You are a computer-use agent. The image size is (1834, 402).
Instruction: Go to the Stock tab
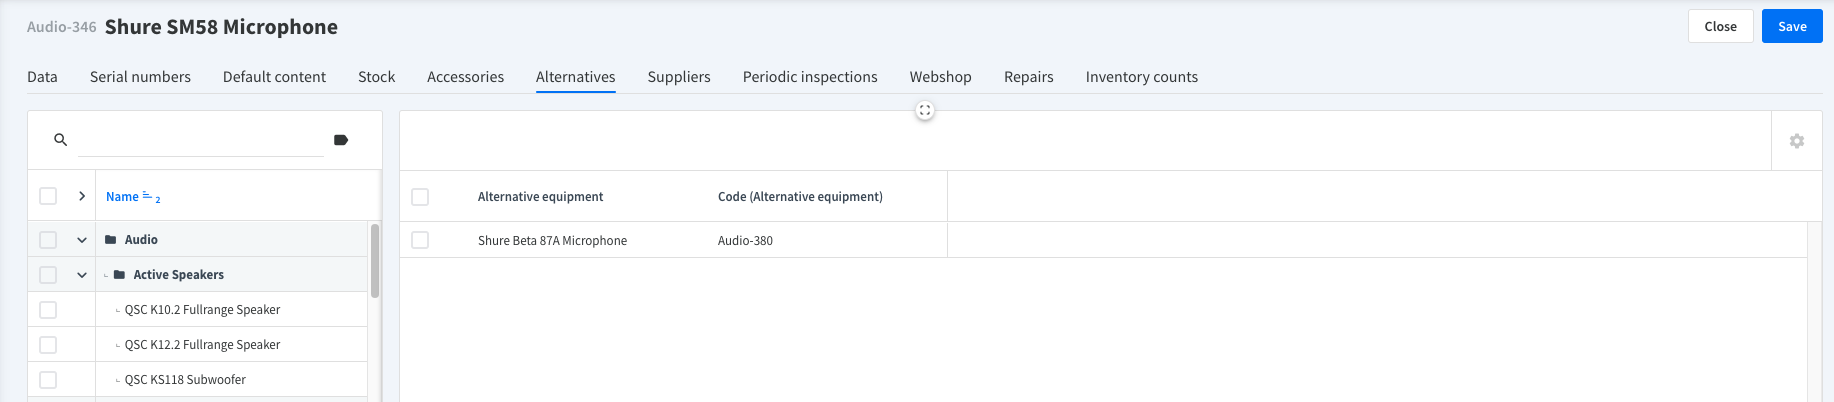pos(376,77)
